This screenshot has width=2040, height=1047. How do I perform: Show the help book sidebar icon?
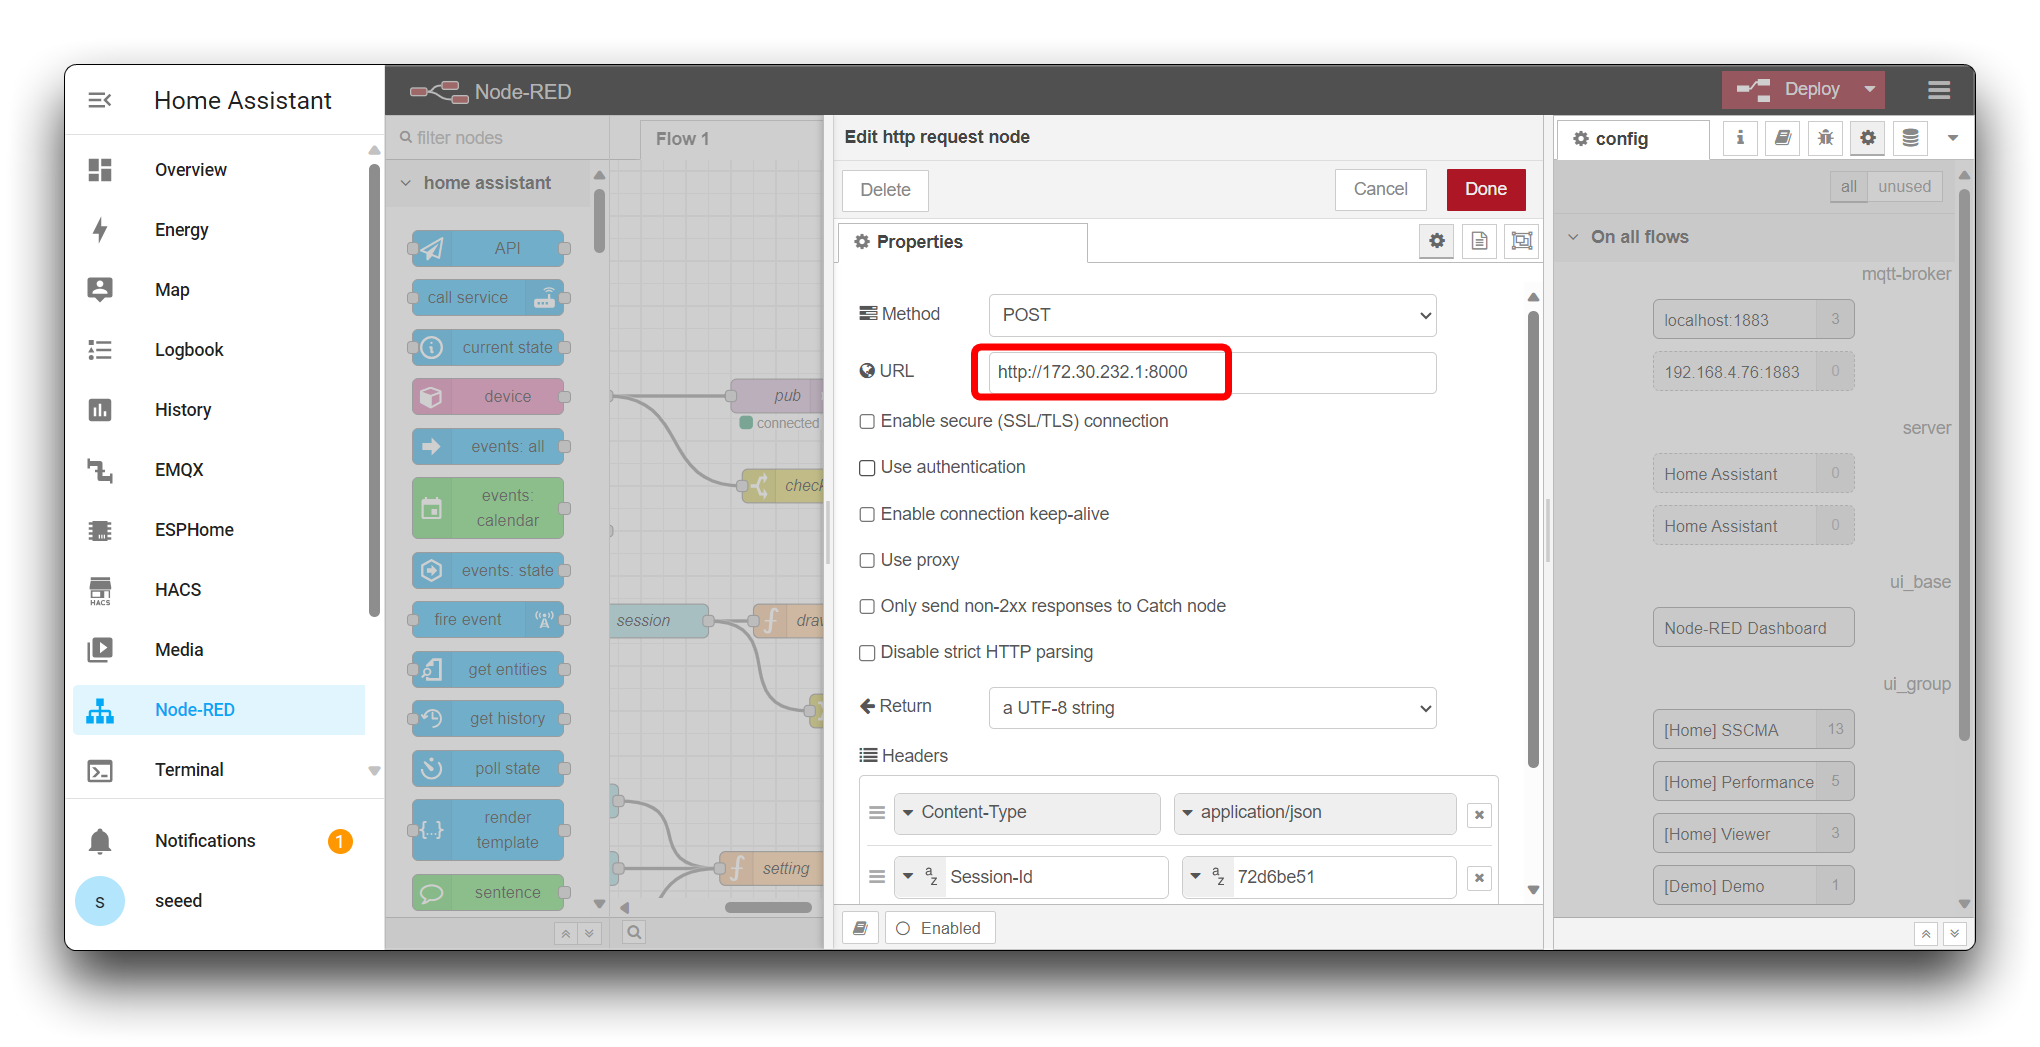pyautogui.click(x=1783, y=138)
